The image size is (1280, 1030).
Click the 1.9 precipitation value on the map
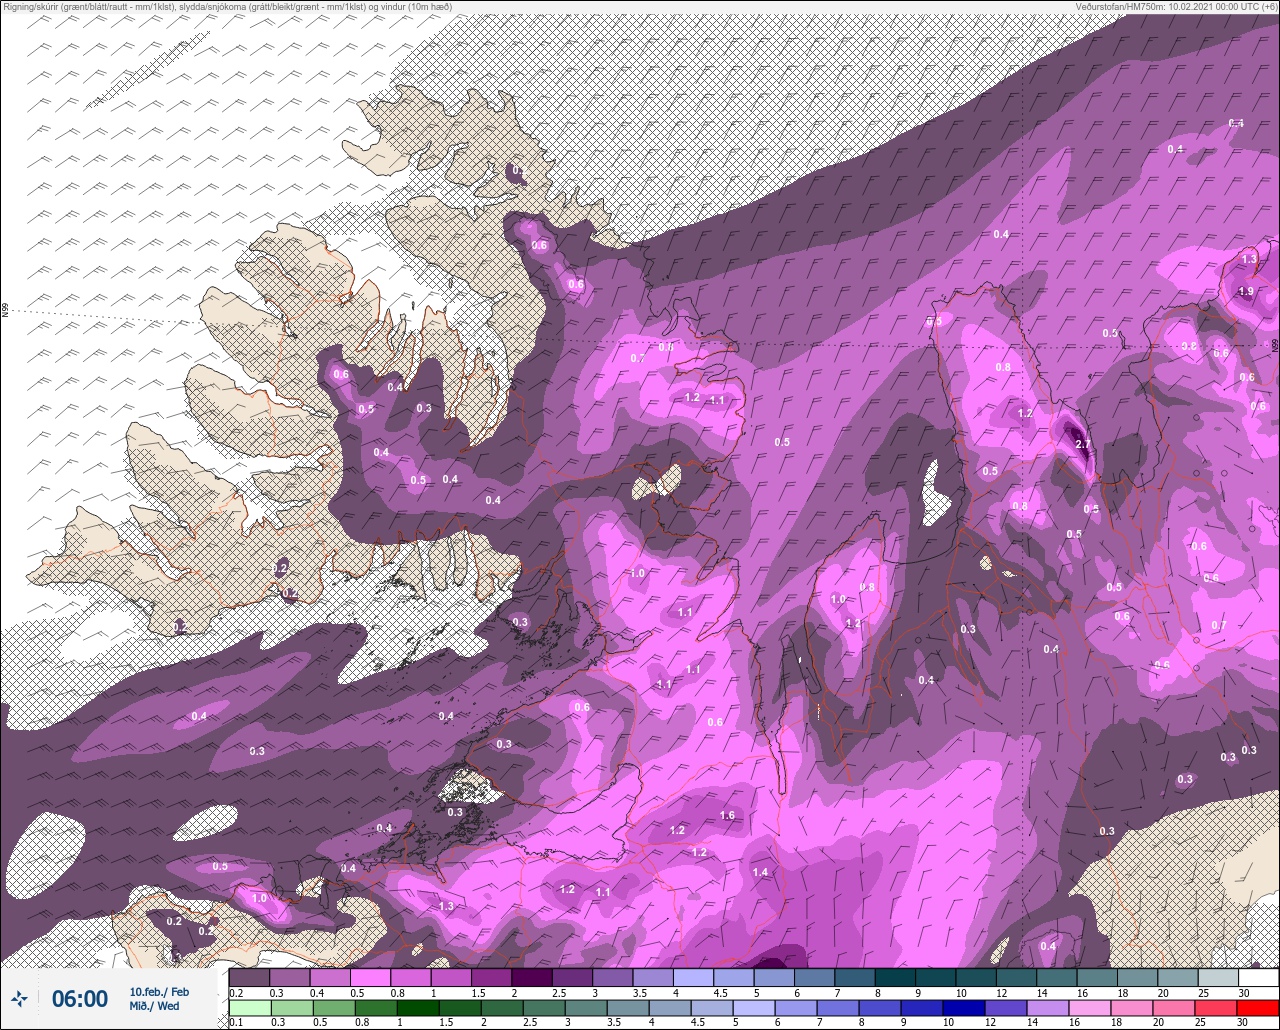click(x=1246, y=291)
